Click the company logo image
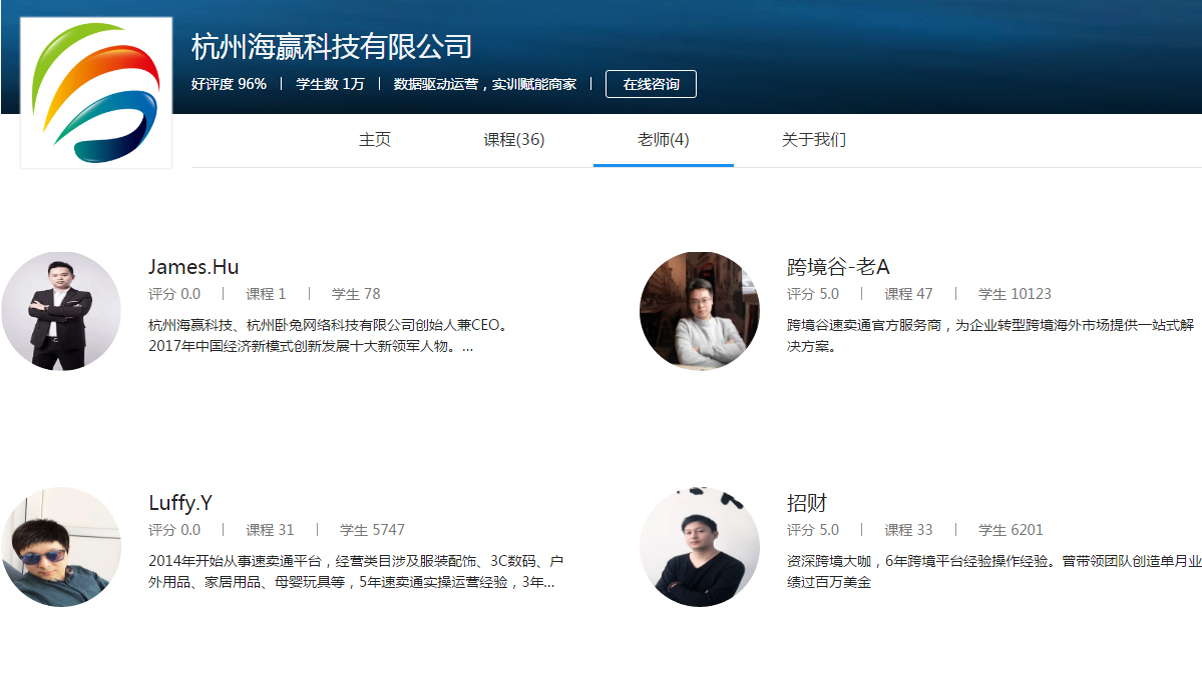 pos(96,92)
